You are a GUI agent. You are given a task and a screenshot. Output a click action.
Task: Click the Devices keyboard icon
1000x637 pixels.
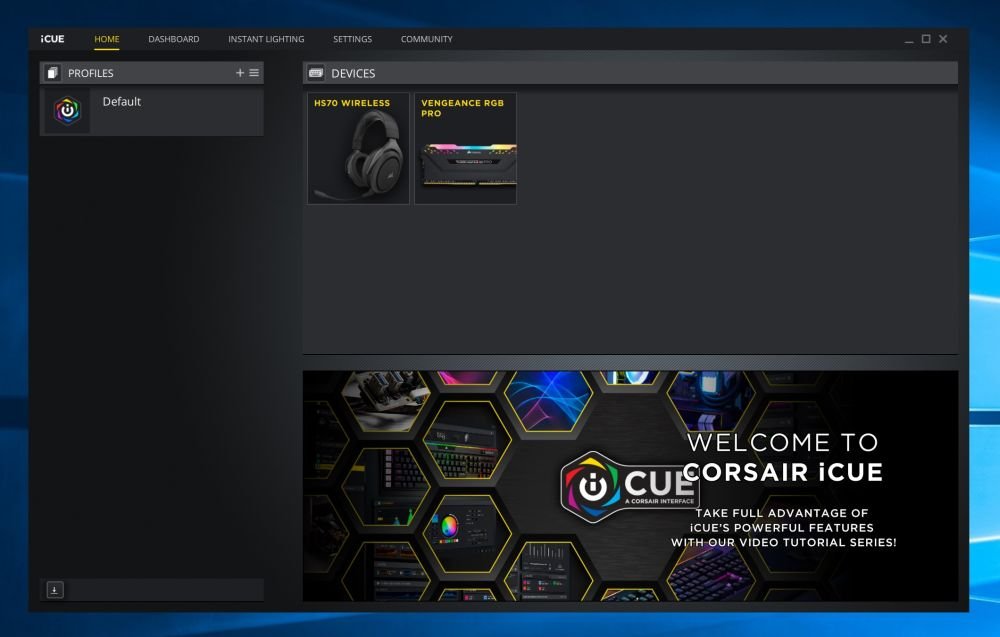(x=316, y=73)
